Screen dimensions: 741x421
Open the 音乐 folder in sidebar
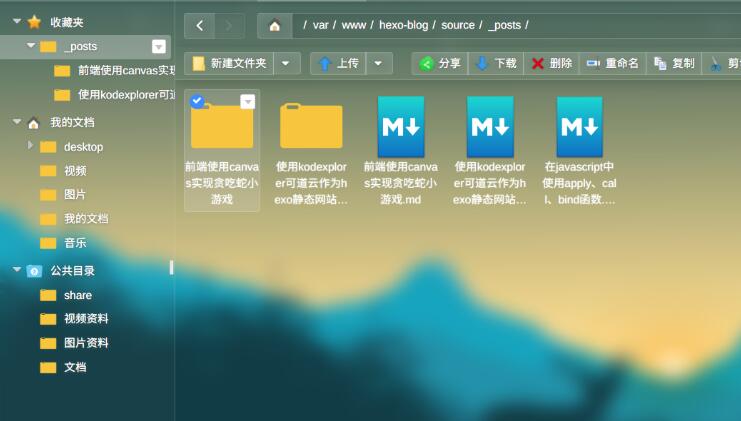75,243
